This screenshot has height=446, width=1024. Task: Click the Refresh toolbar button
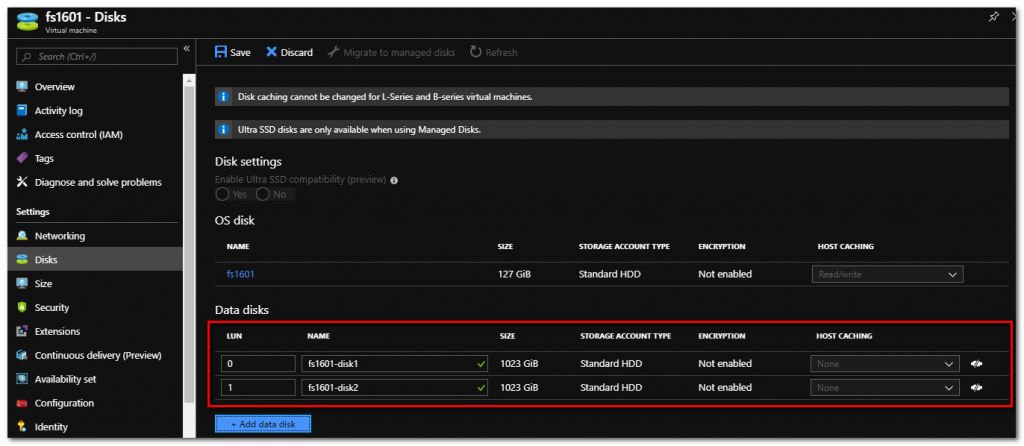(x=494, y=52)
